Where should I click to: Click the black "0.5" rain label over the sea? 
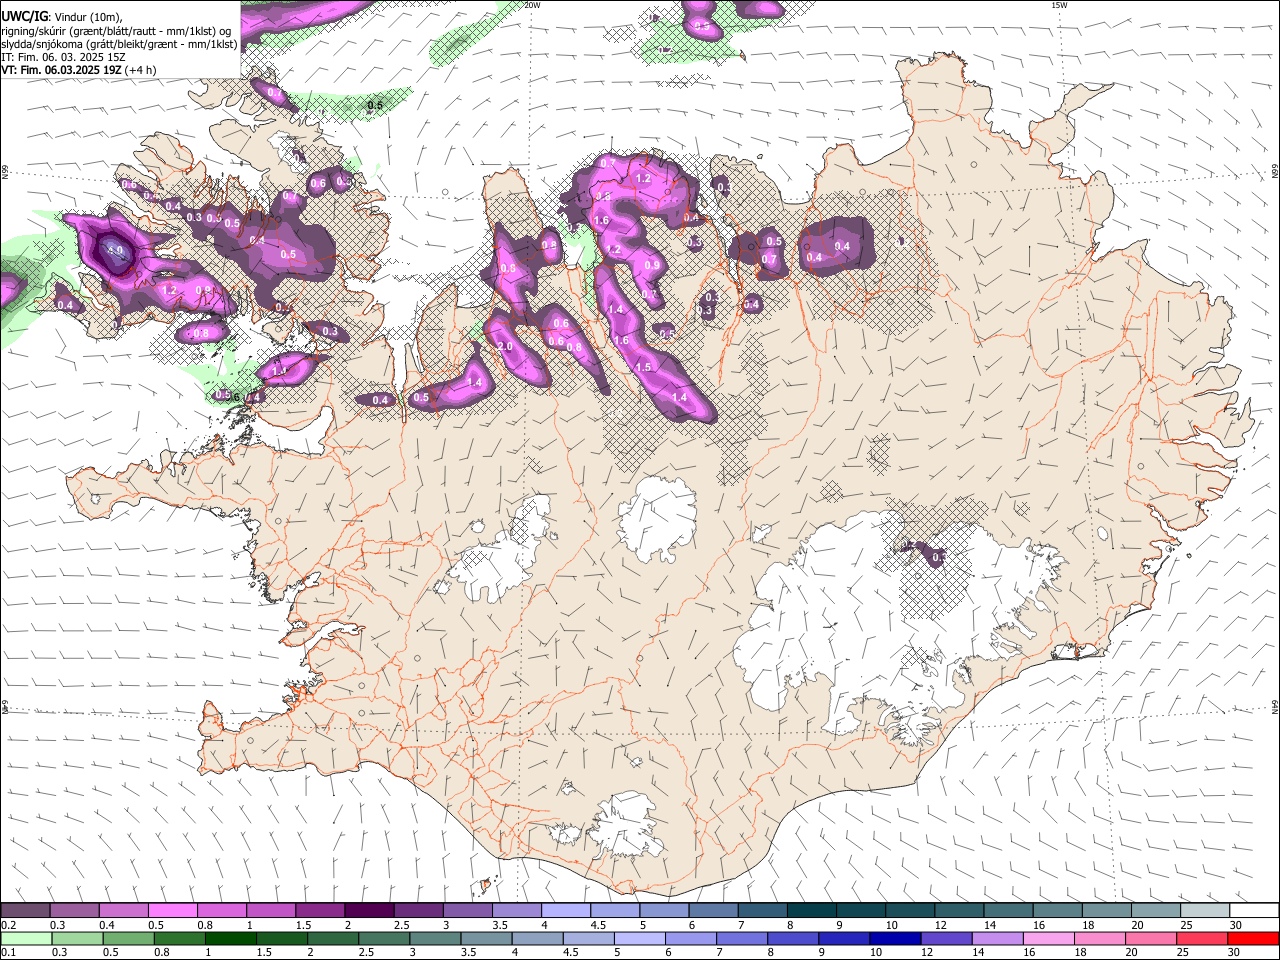click(x=375, y=105)
